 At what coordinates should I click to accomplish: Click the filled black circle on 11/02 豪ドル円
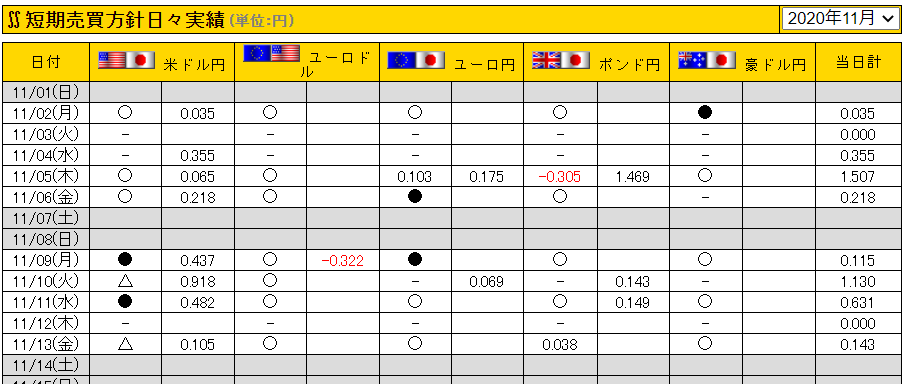(x=705, y=113)
